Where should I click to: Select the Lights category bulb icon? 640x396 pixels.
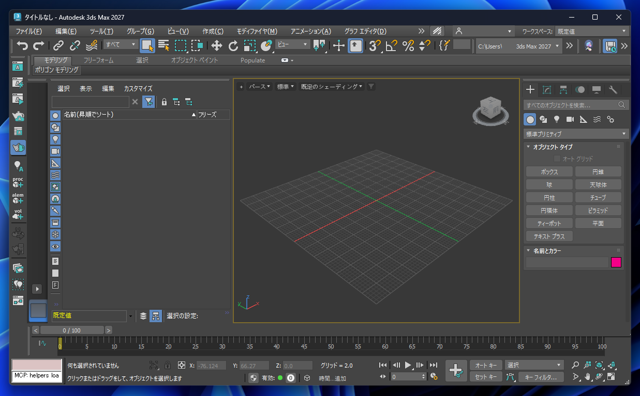point(556,120)
